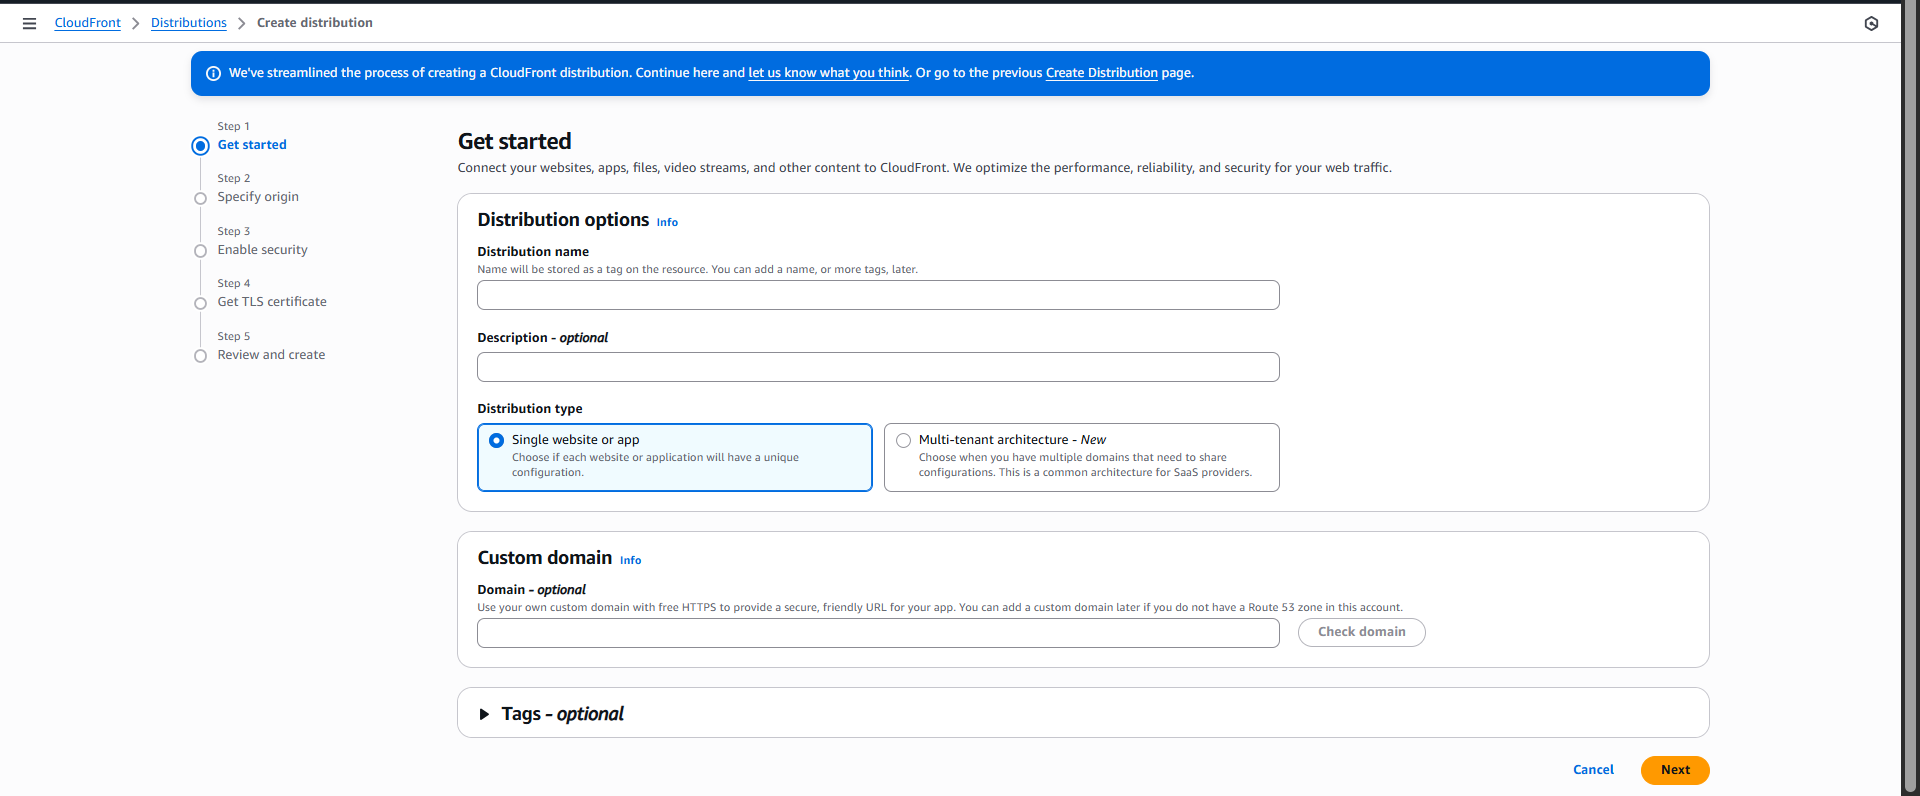The height and width of the screenshot is (796, 1920).
Task: Click the Cancel button
Action: click(x=1593, y=770)
